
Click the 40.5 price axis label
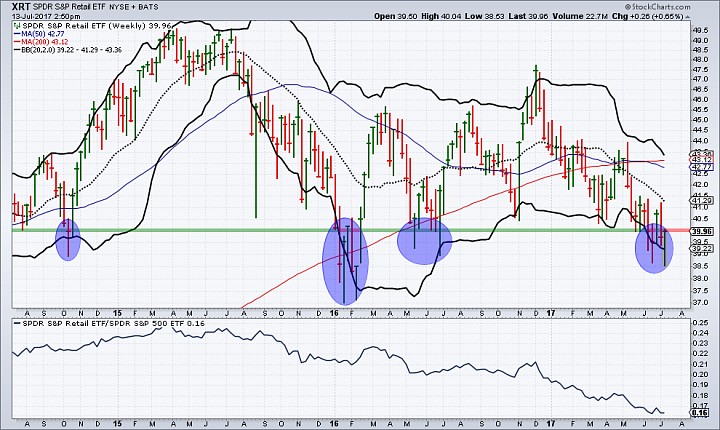(x=700, y=219)
